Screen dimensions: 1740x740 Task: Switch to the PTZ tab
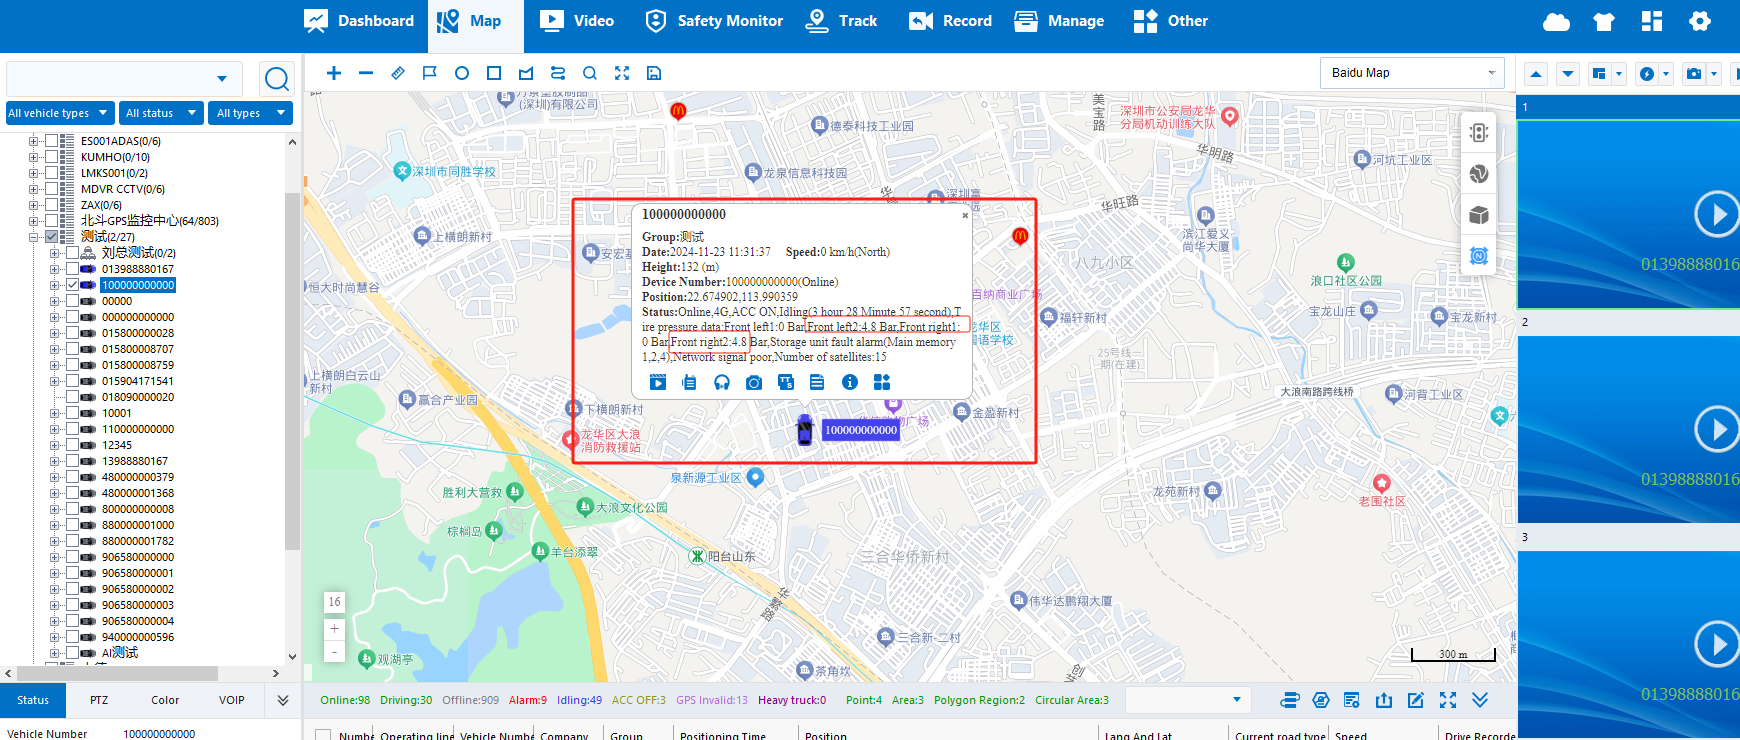tap(99, 700)
